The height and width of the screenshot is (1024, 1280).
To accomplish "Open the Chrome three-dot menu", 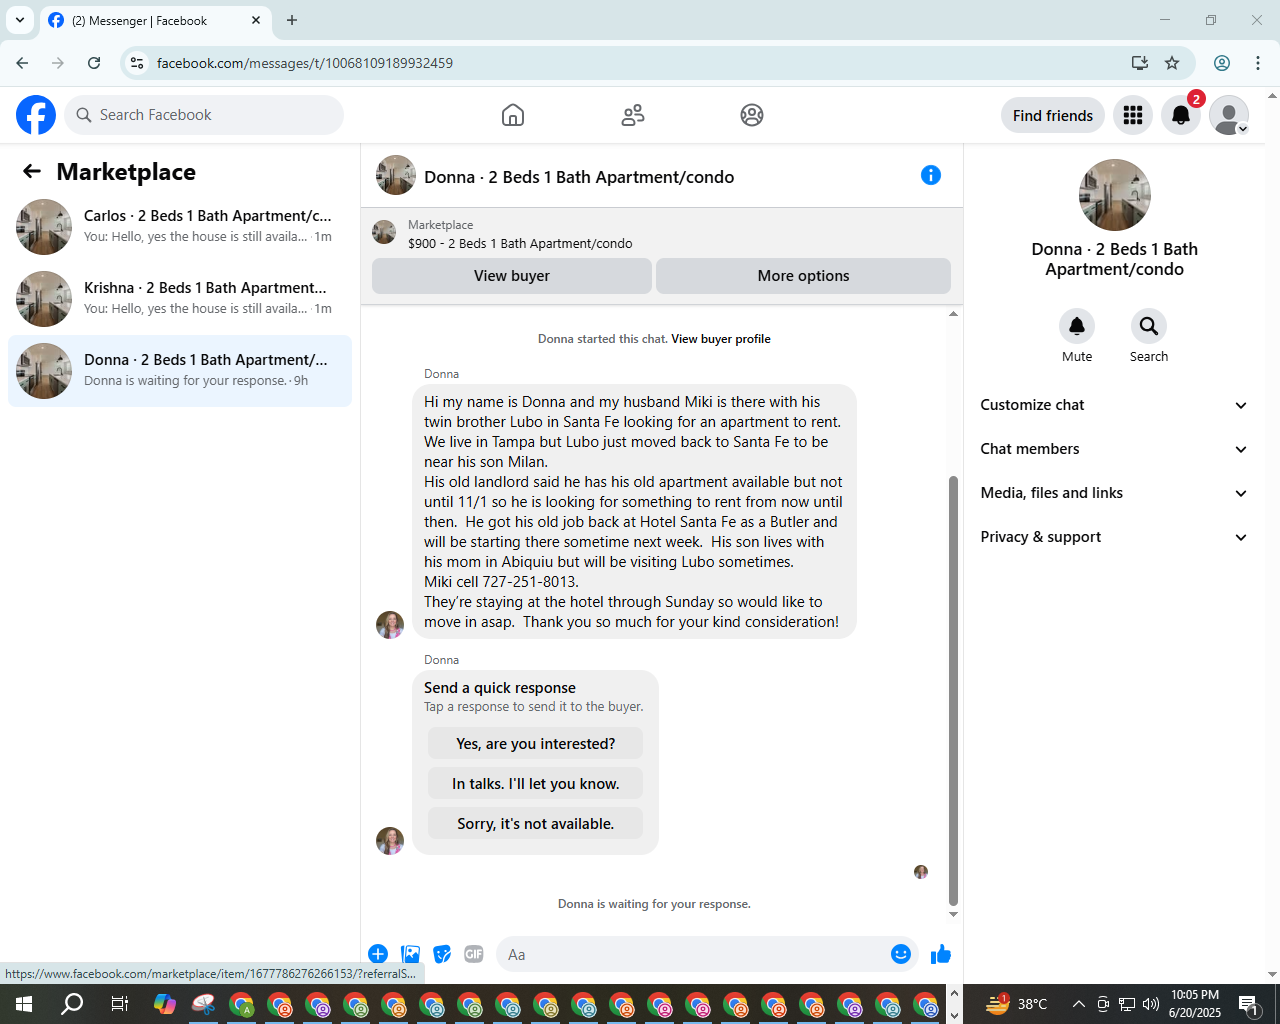I will pyautogui.click(x=1258, y=63).
